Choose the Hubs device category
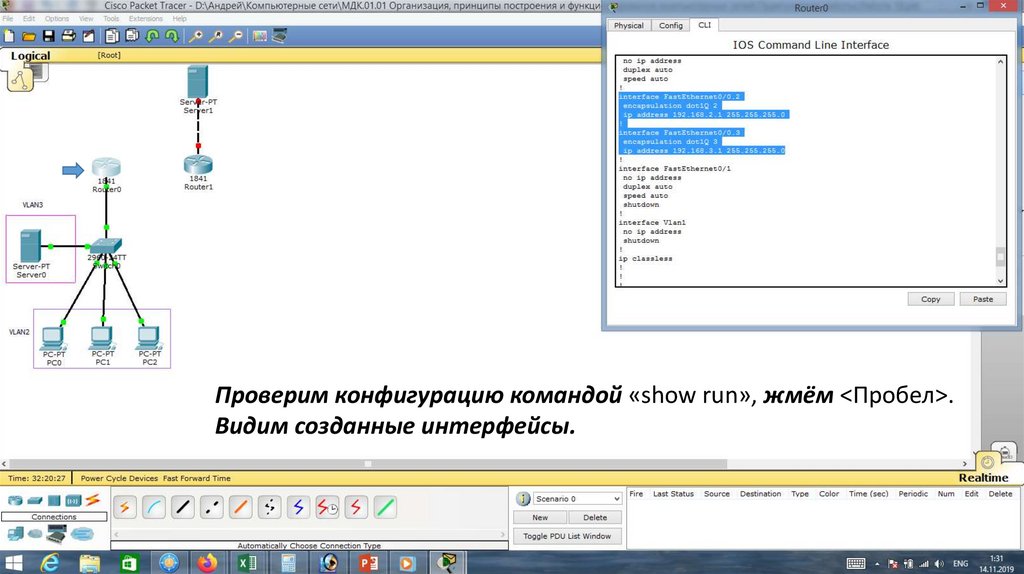Viewport: 1024px width, 574px height. tap(54, 501)
